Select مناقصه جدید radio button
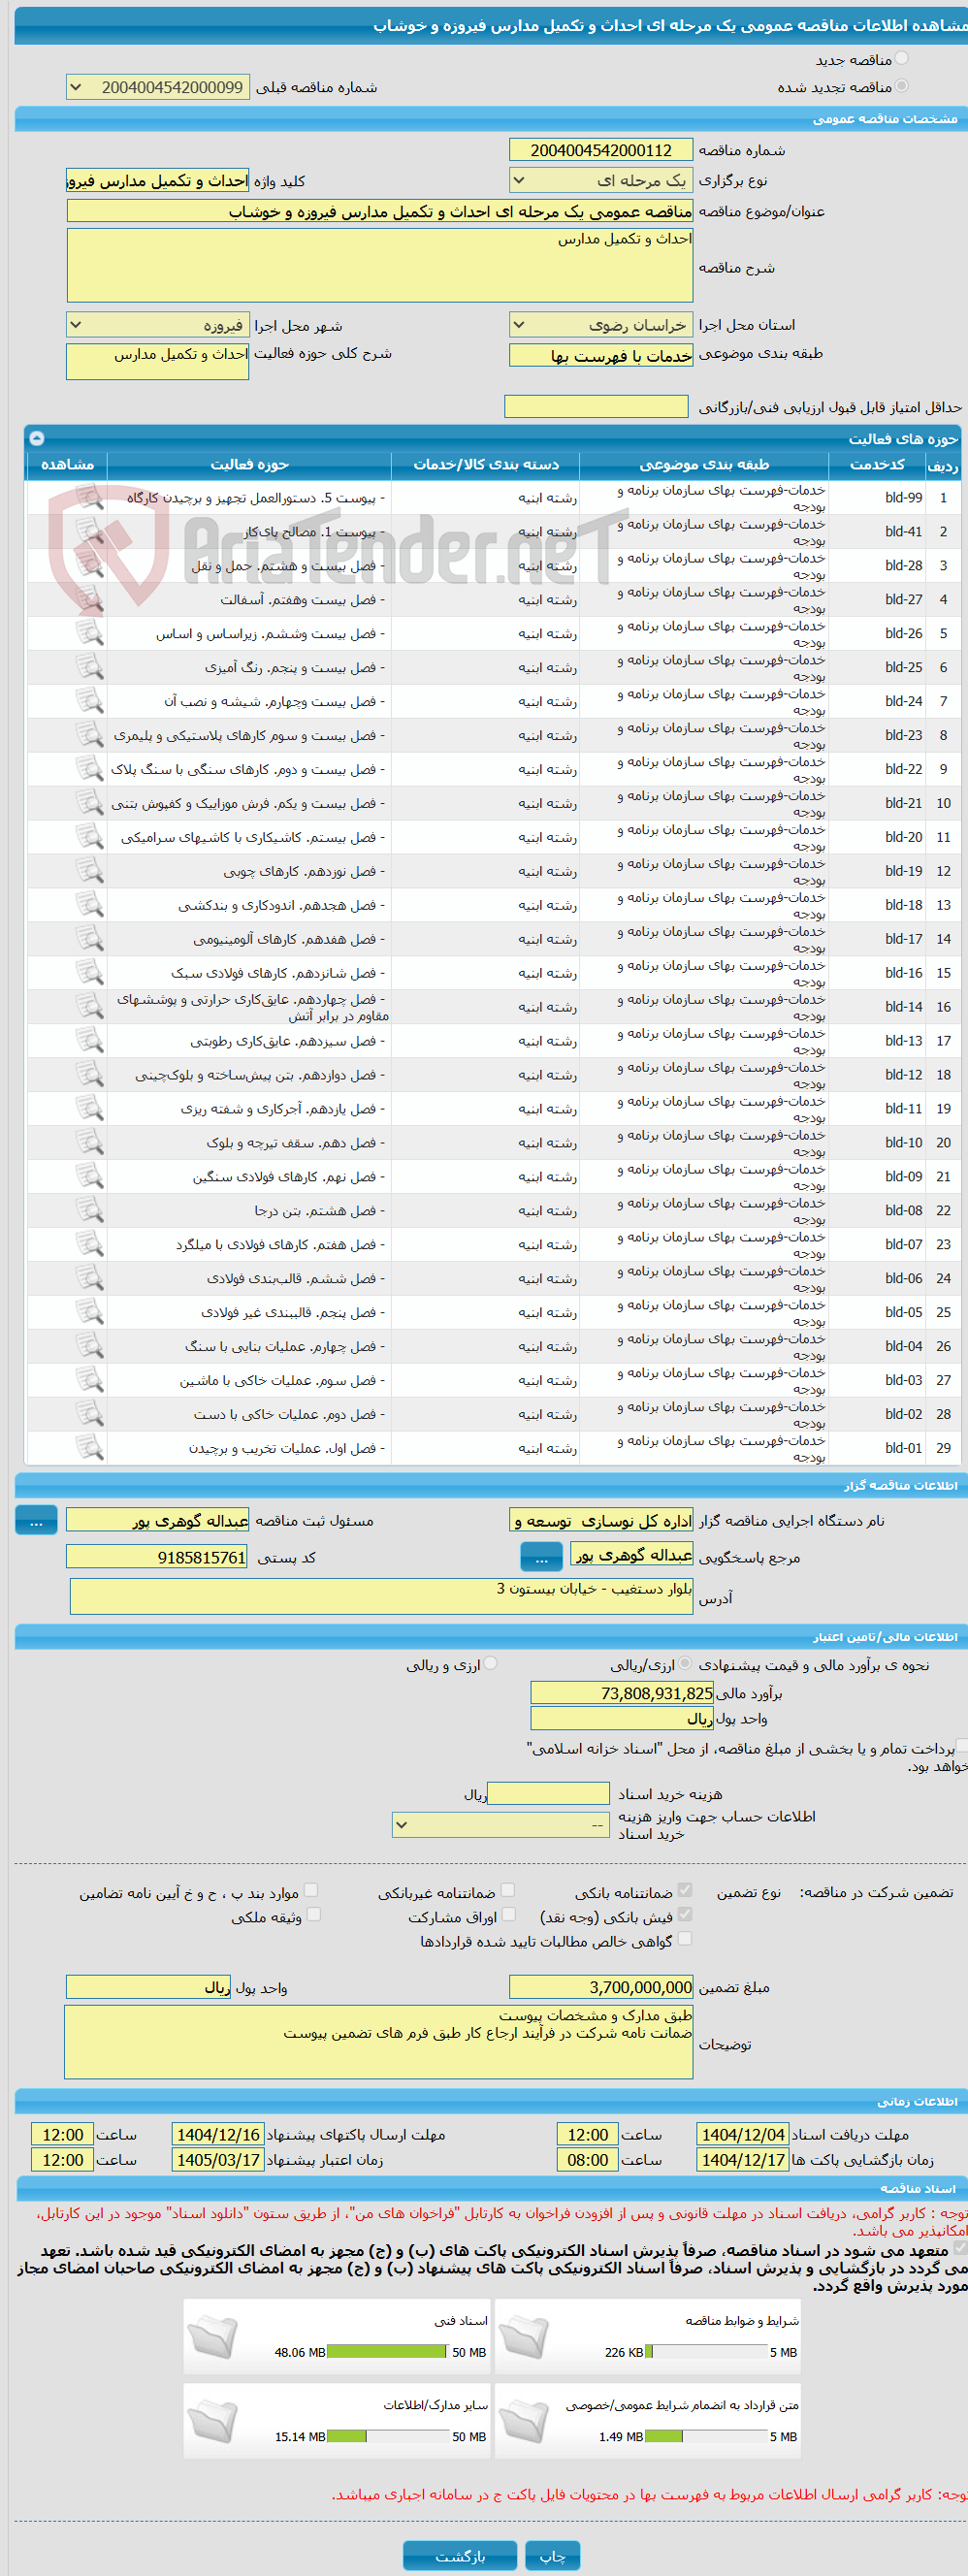 [x=902, y=59]
